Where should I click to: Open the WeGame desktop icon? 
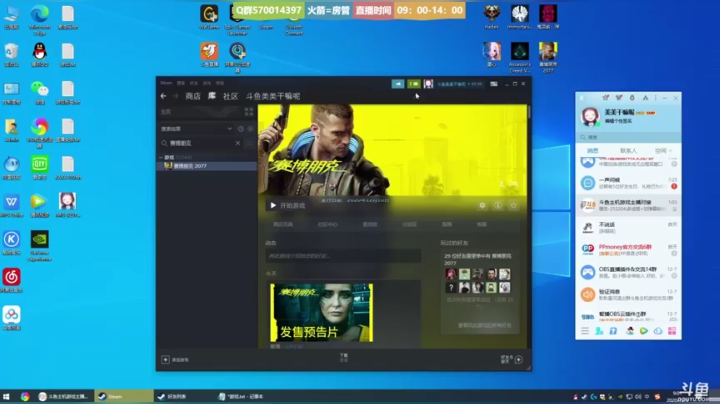click(209, 17)
